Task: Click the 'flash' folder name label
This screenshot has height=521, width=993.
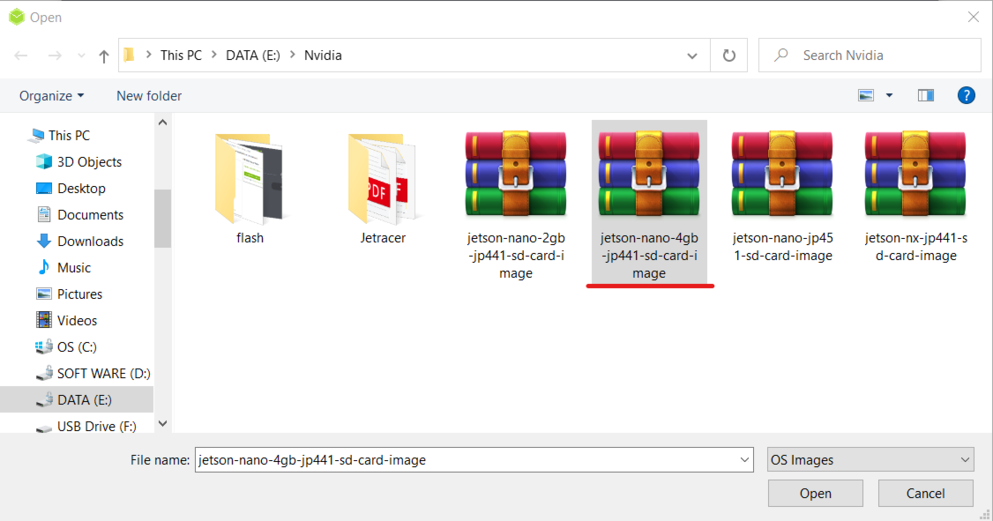Action: click(x=250, y=238)
